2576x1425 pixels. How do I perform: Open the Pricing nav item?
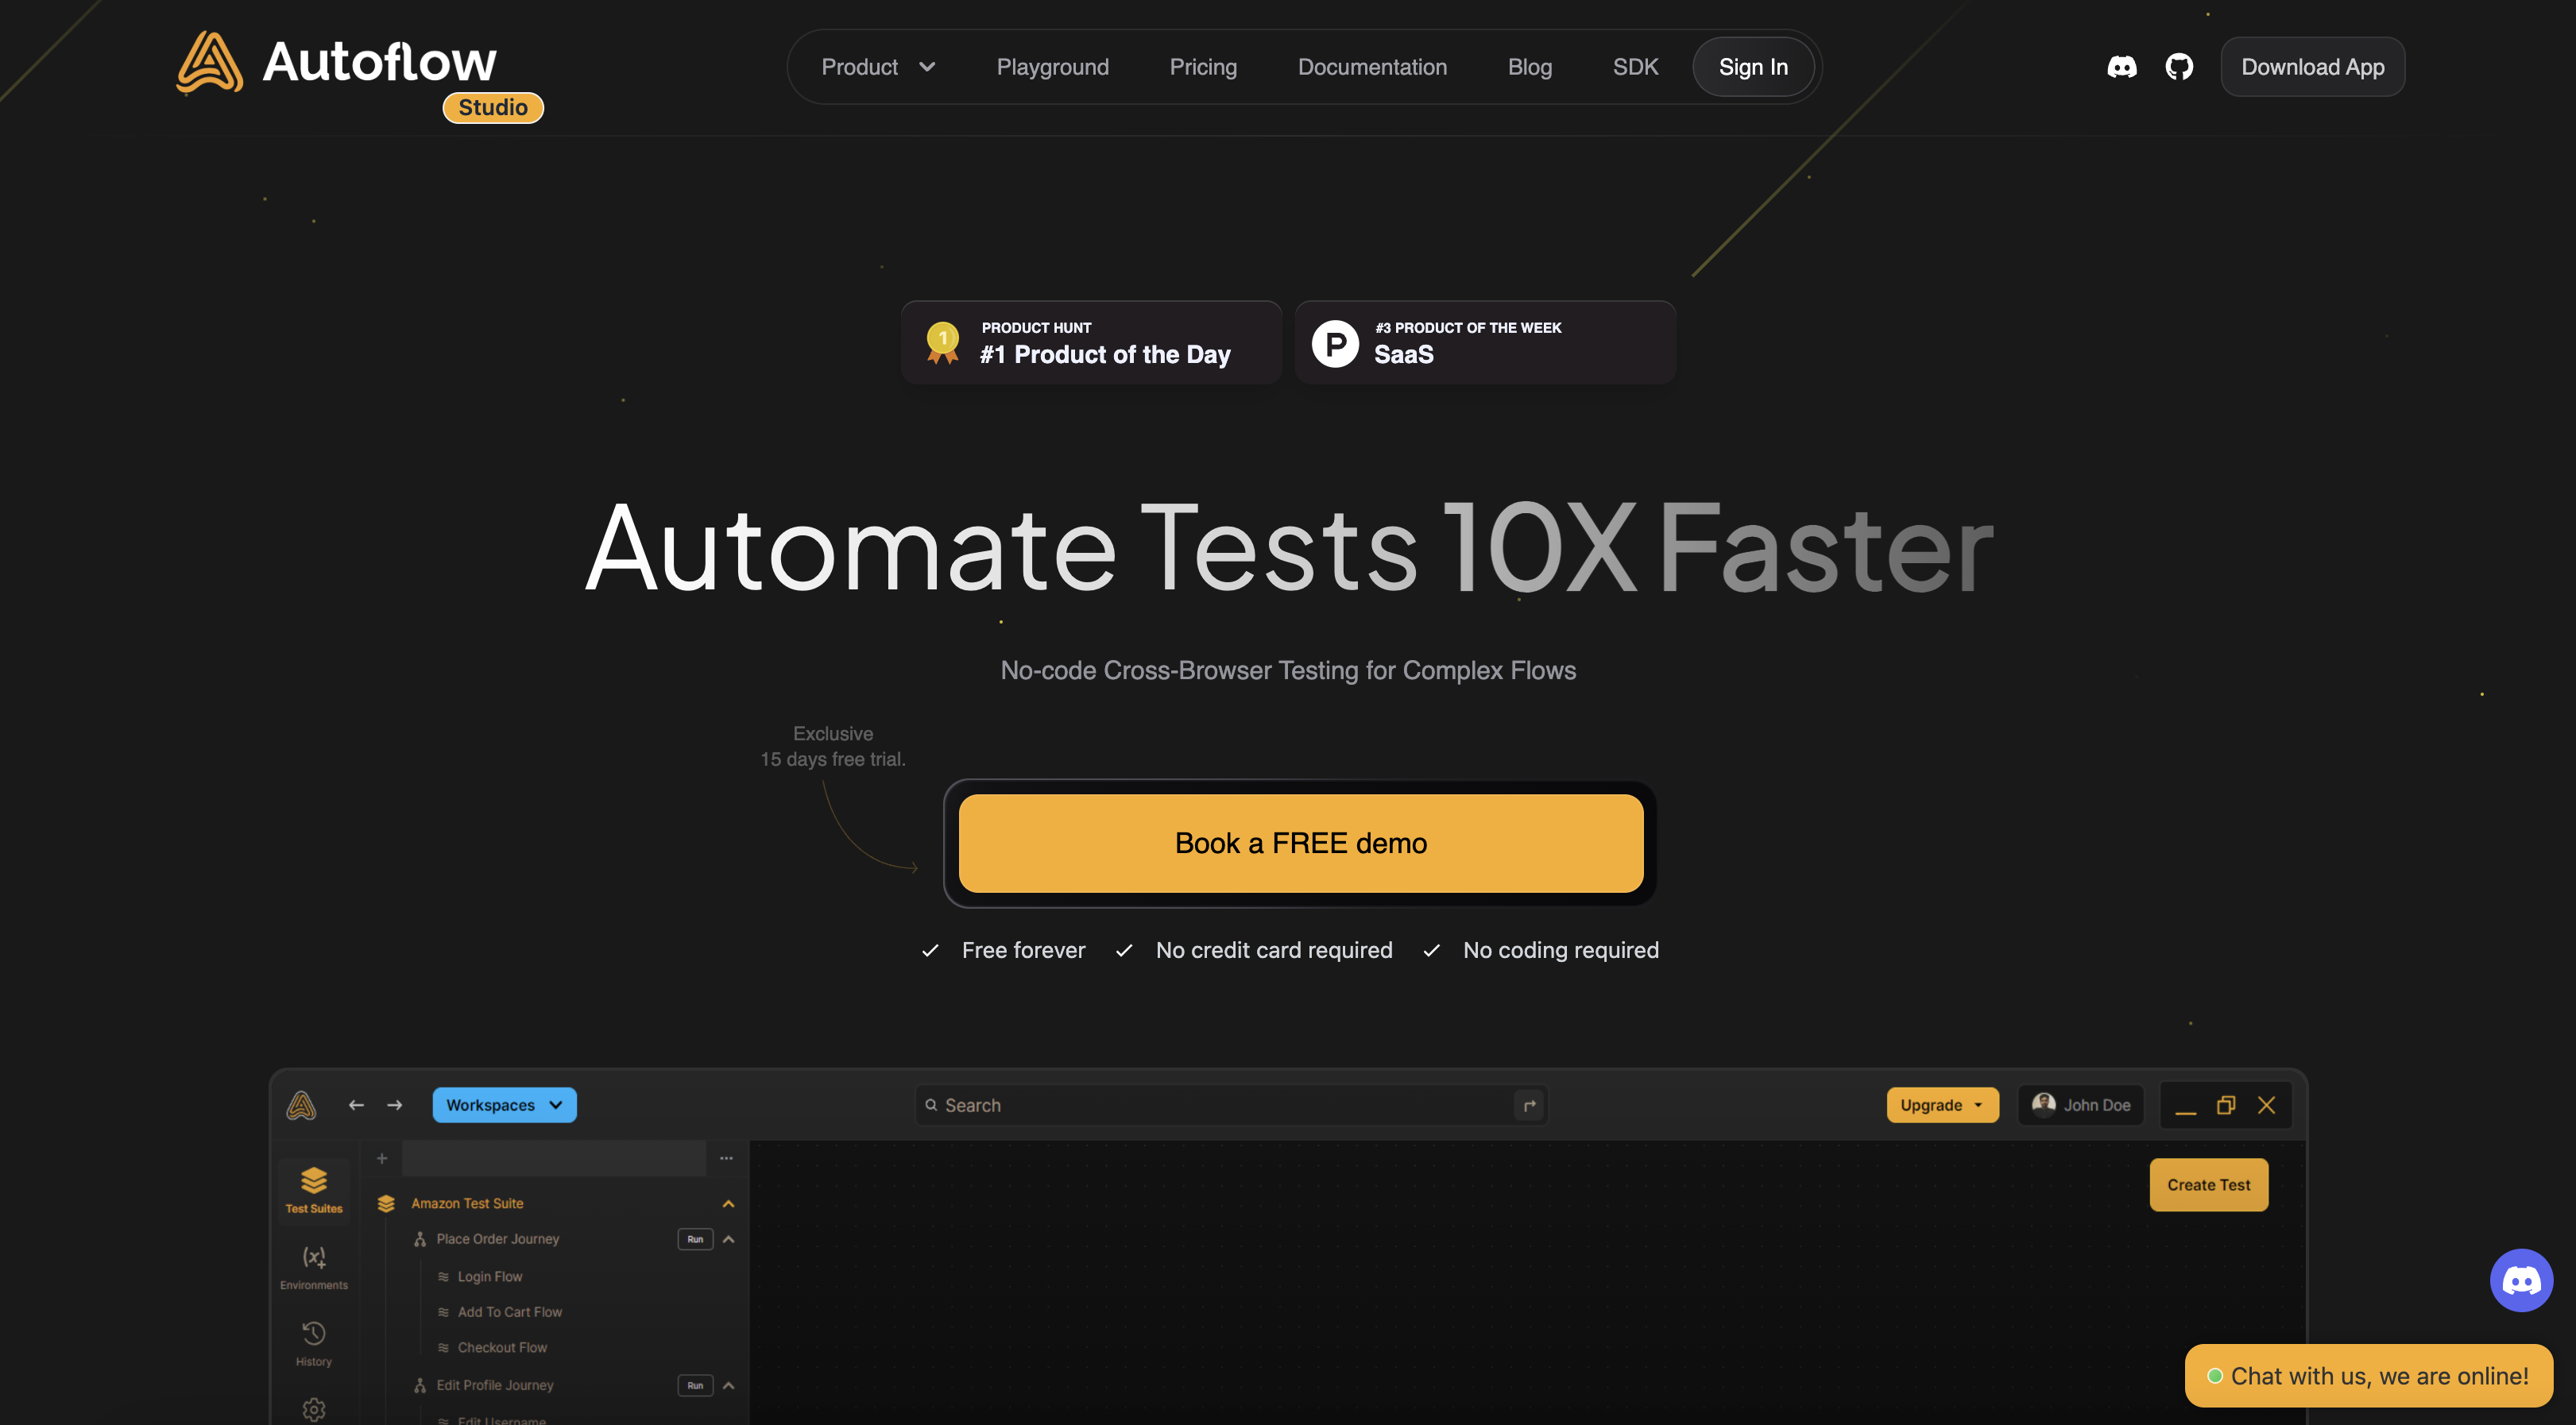coord(1203,67)
